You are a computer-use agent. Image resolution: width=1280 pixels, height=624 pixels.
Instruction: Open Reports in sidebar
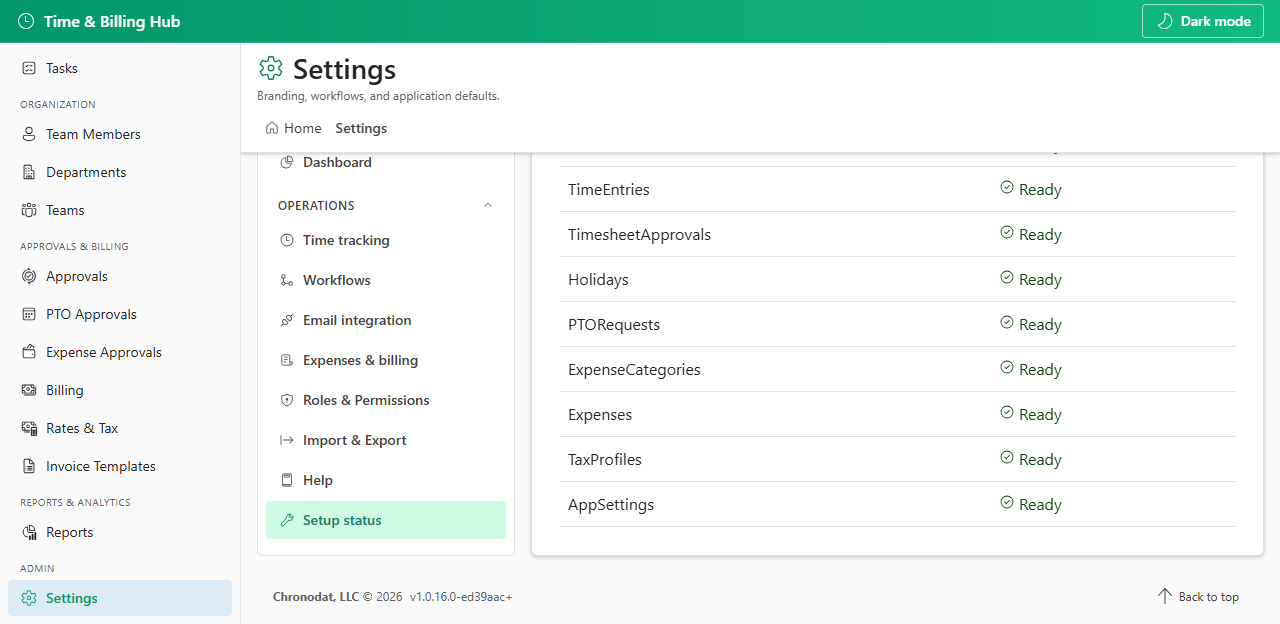pos(120,532)
